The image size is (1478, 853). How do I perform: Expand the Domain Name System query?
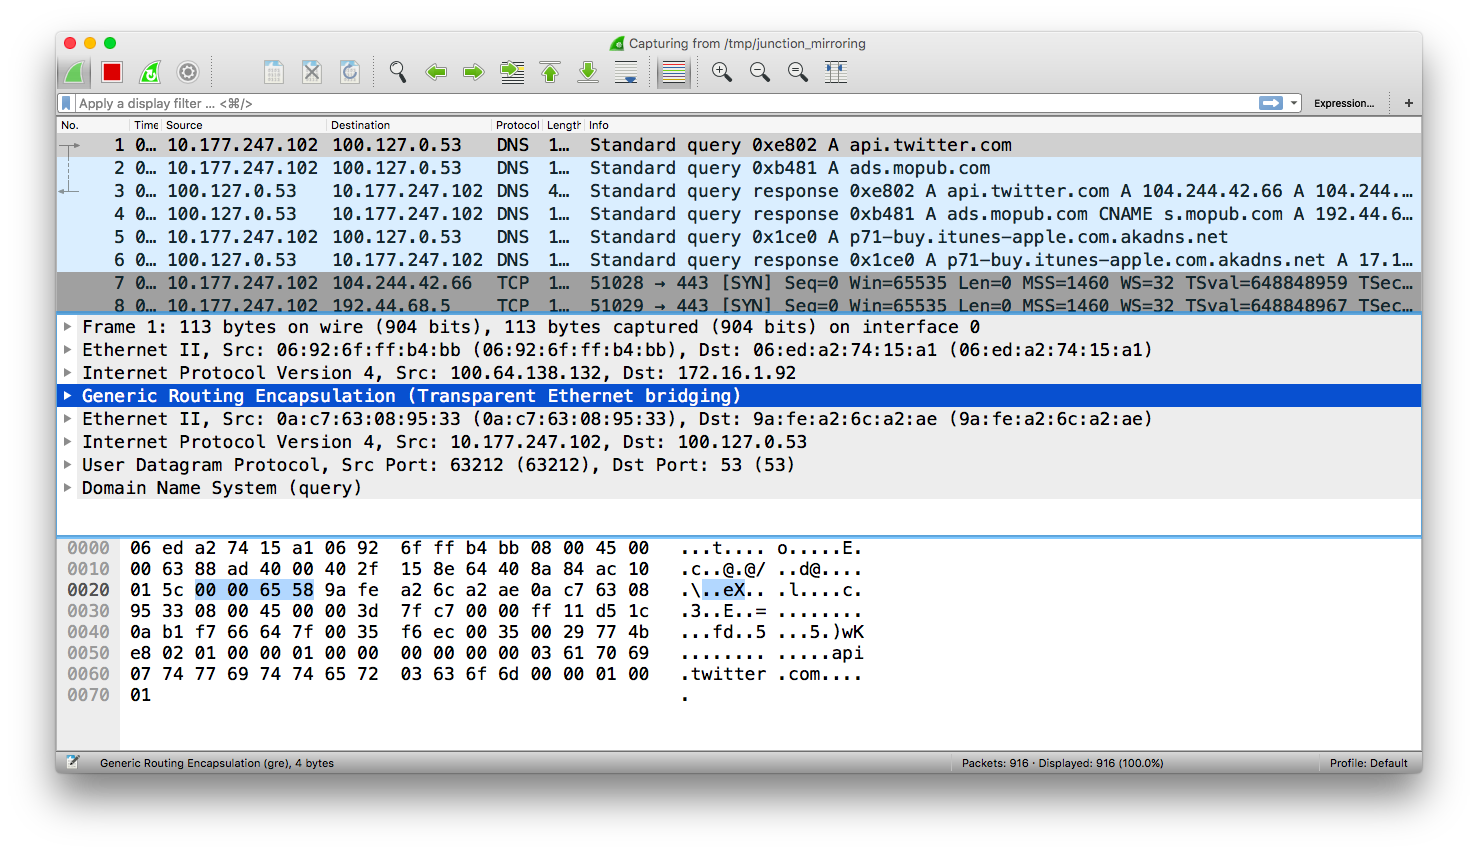pyautogui.click(x=67, y=488)
